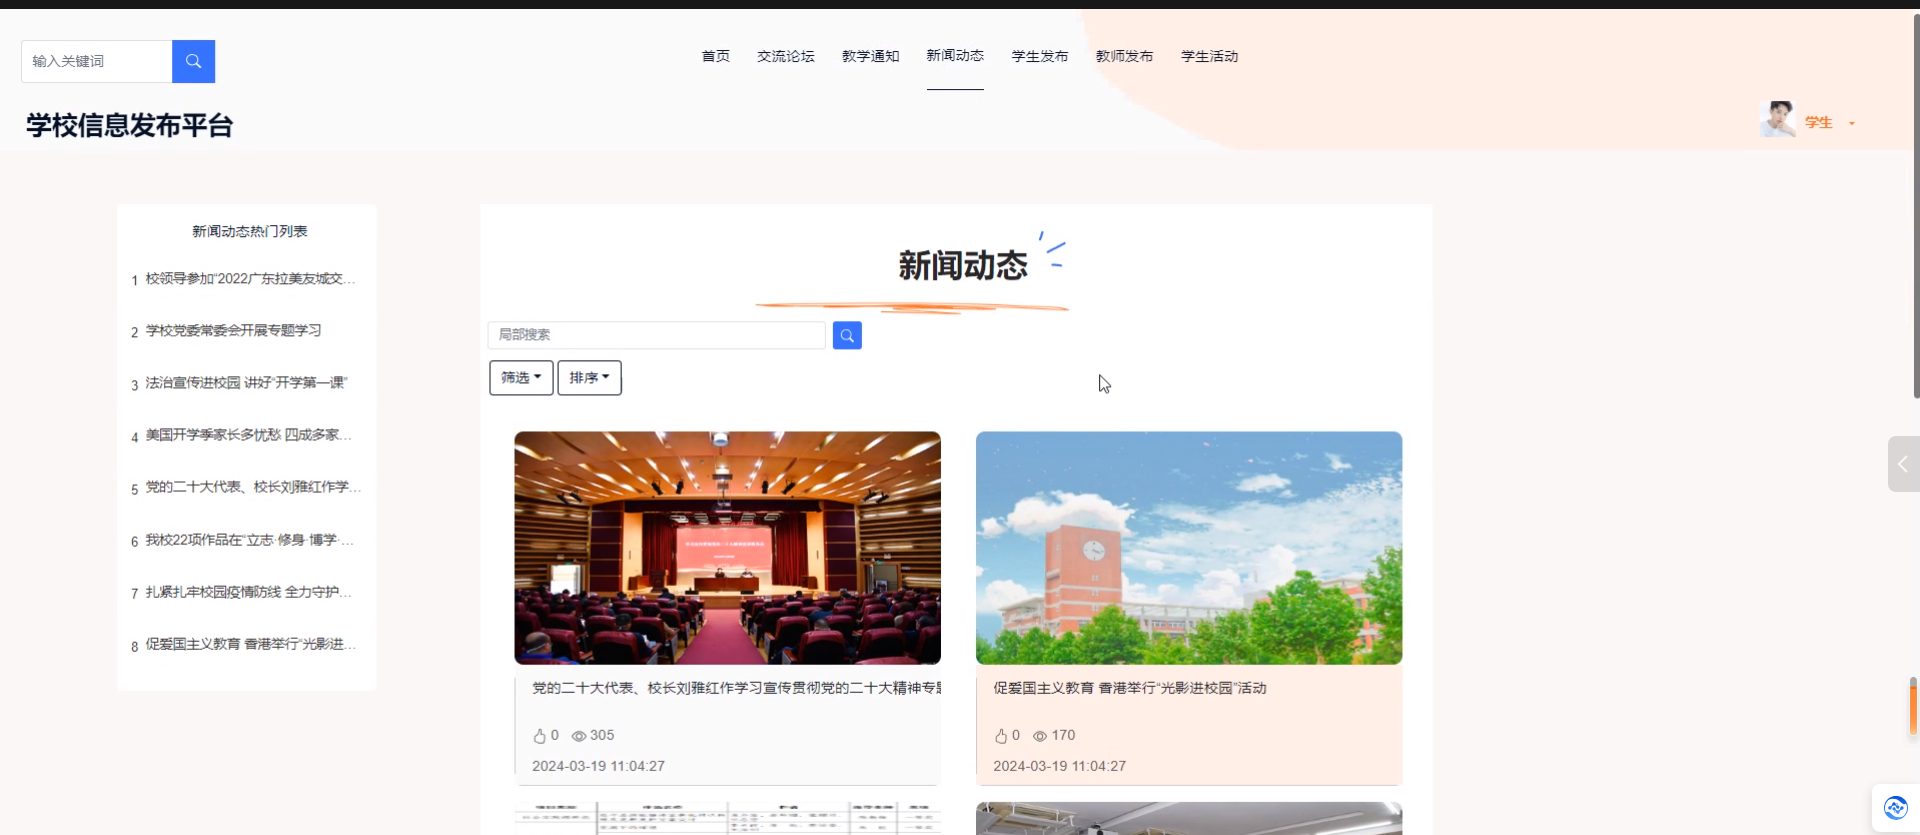Open article title 党的二十大代表、校长刘雅红作学习宣传
This screenshot has width=1920, height=835.
click(x=737, y=688)
